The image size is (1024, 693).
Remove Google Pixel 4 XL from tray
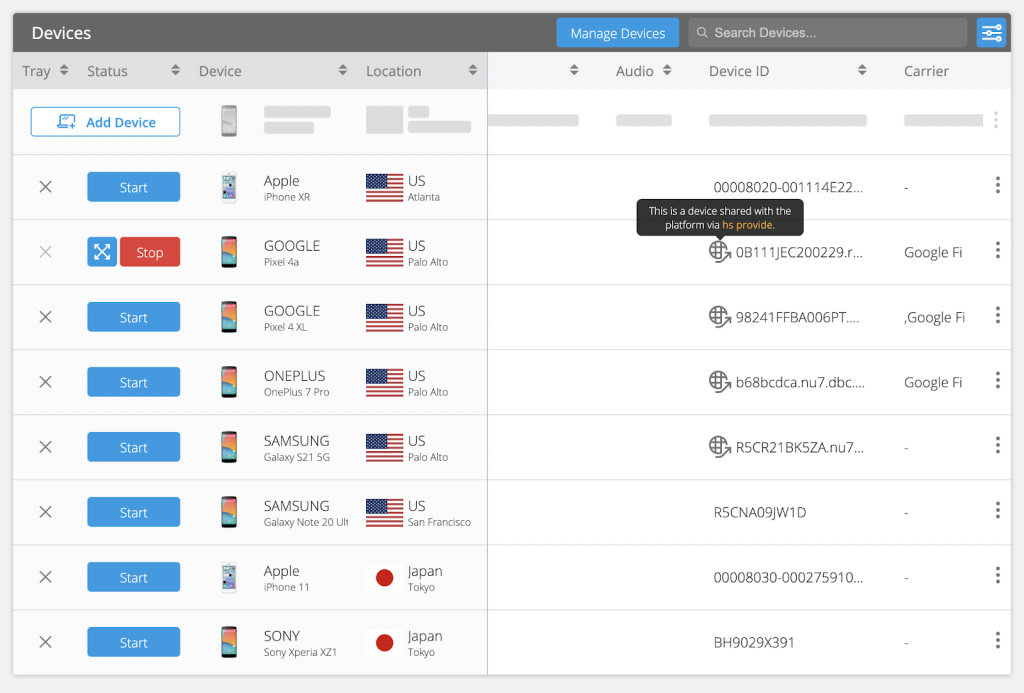point(45,317)
